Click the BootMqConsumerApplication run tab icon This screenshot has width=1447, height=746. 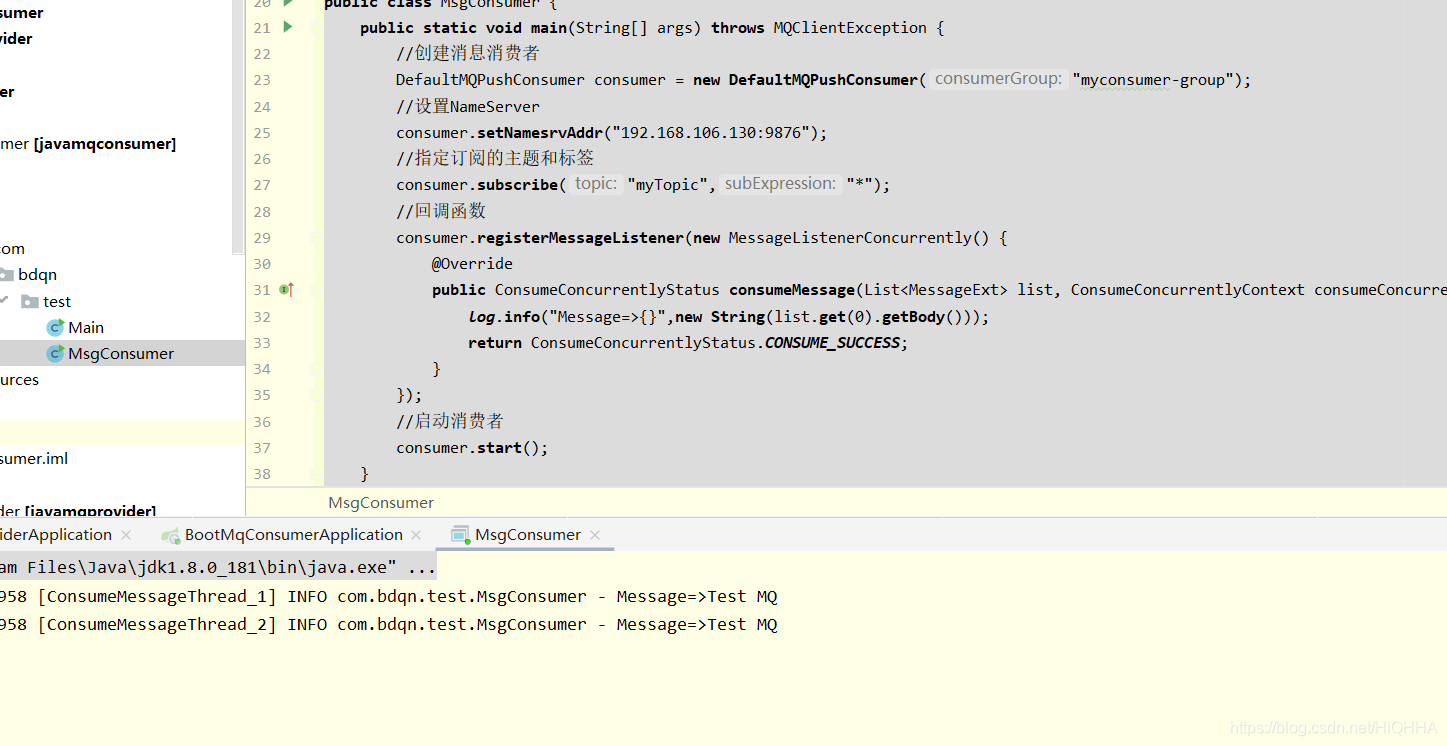(x=171, y=535)
